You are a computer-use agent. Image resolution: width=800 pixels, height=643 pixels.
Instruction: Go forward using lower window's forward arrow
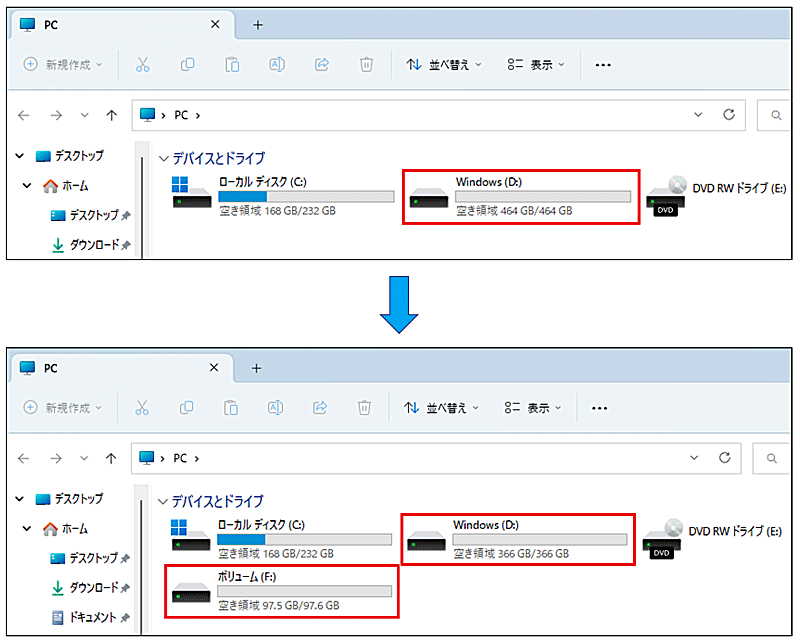(x=56, y=458)
